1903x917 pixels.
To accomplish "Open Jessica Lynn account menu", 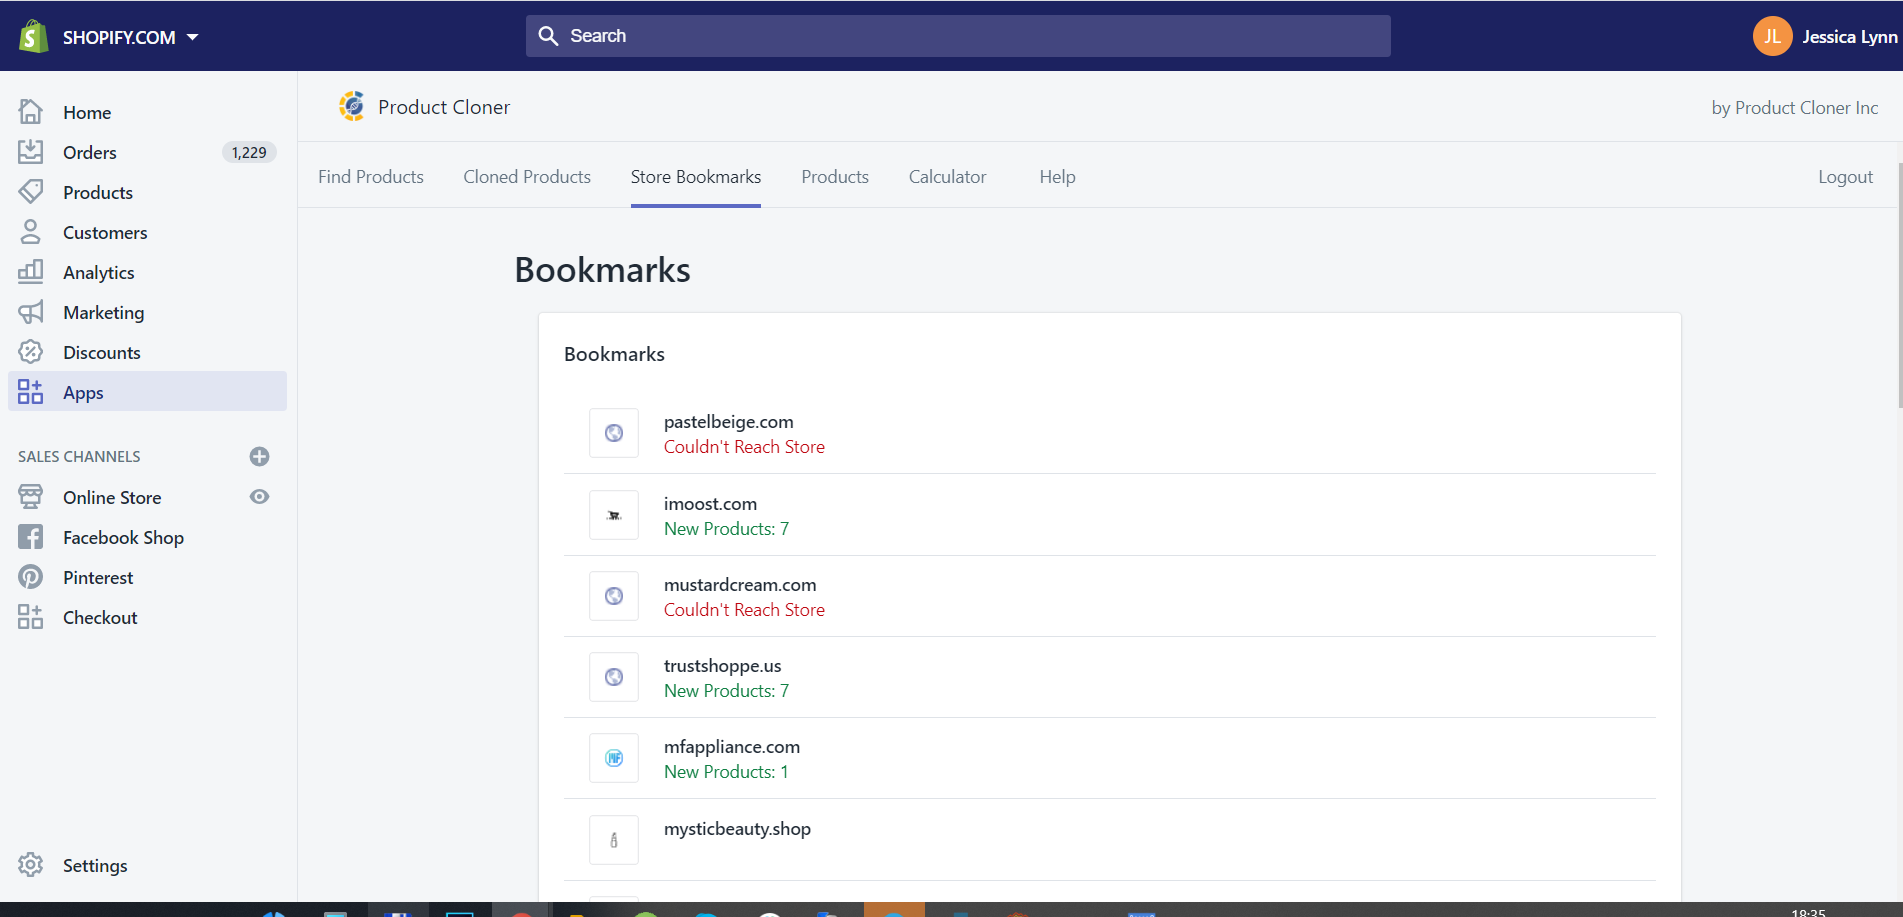I will [x=1825, y=37].
